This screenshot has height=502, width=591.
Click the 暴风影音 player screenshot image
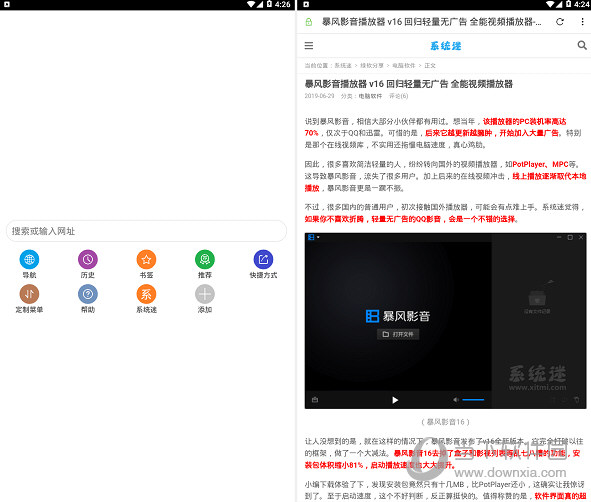point(446,321)
